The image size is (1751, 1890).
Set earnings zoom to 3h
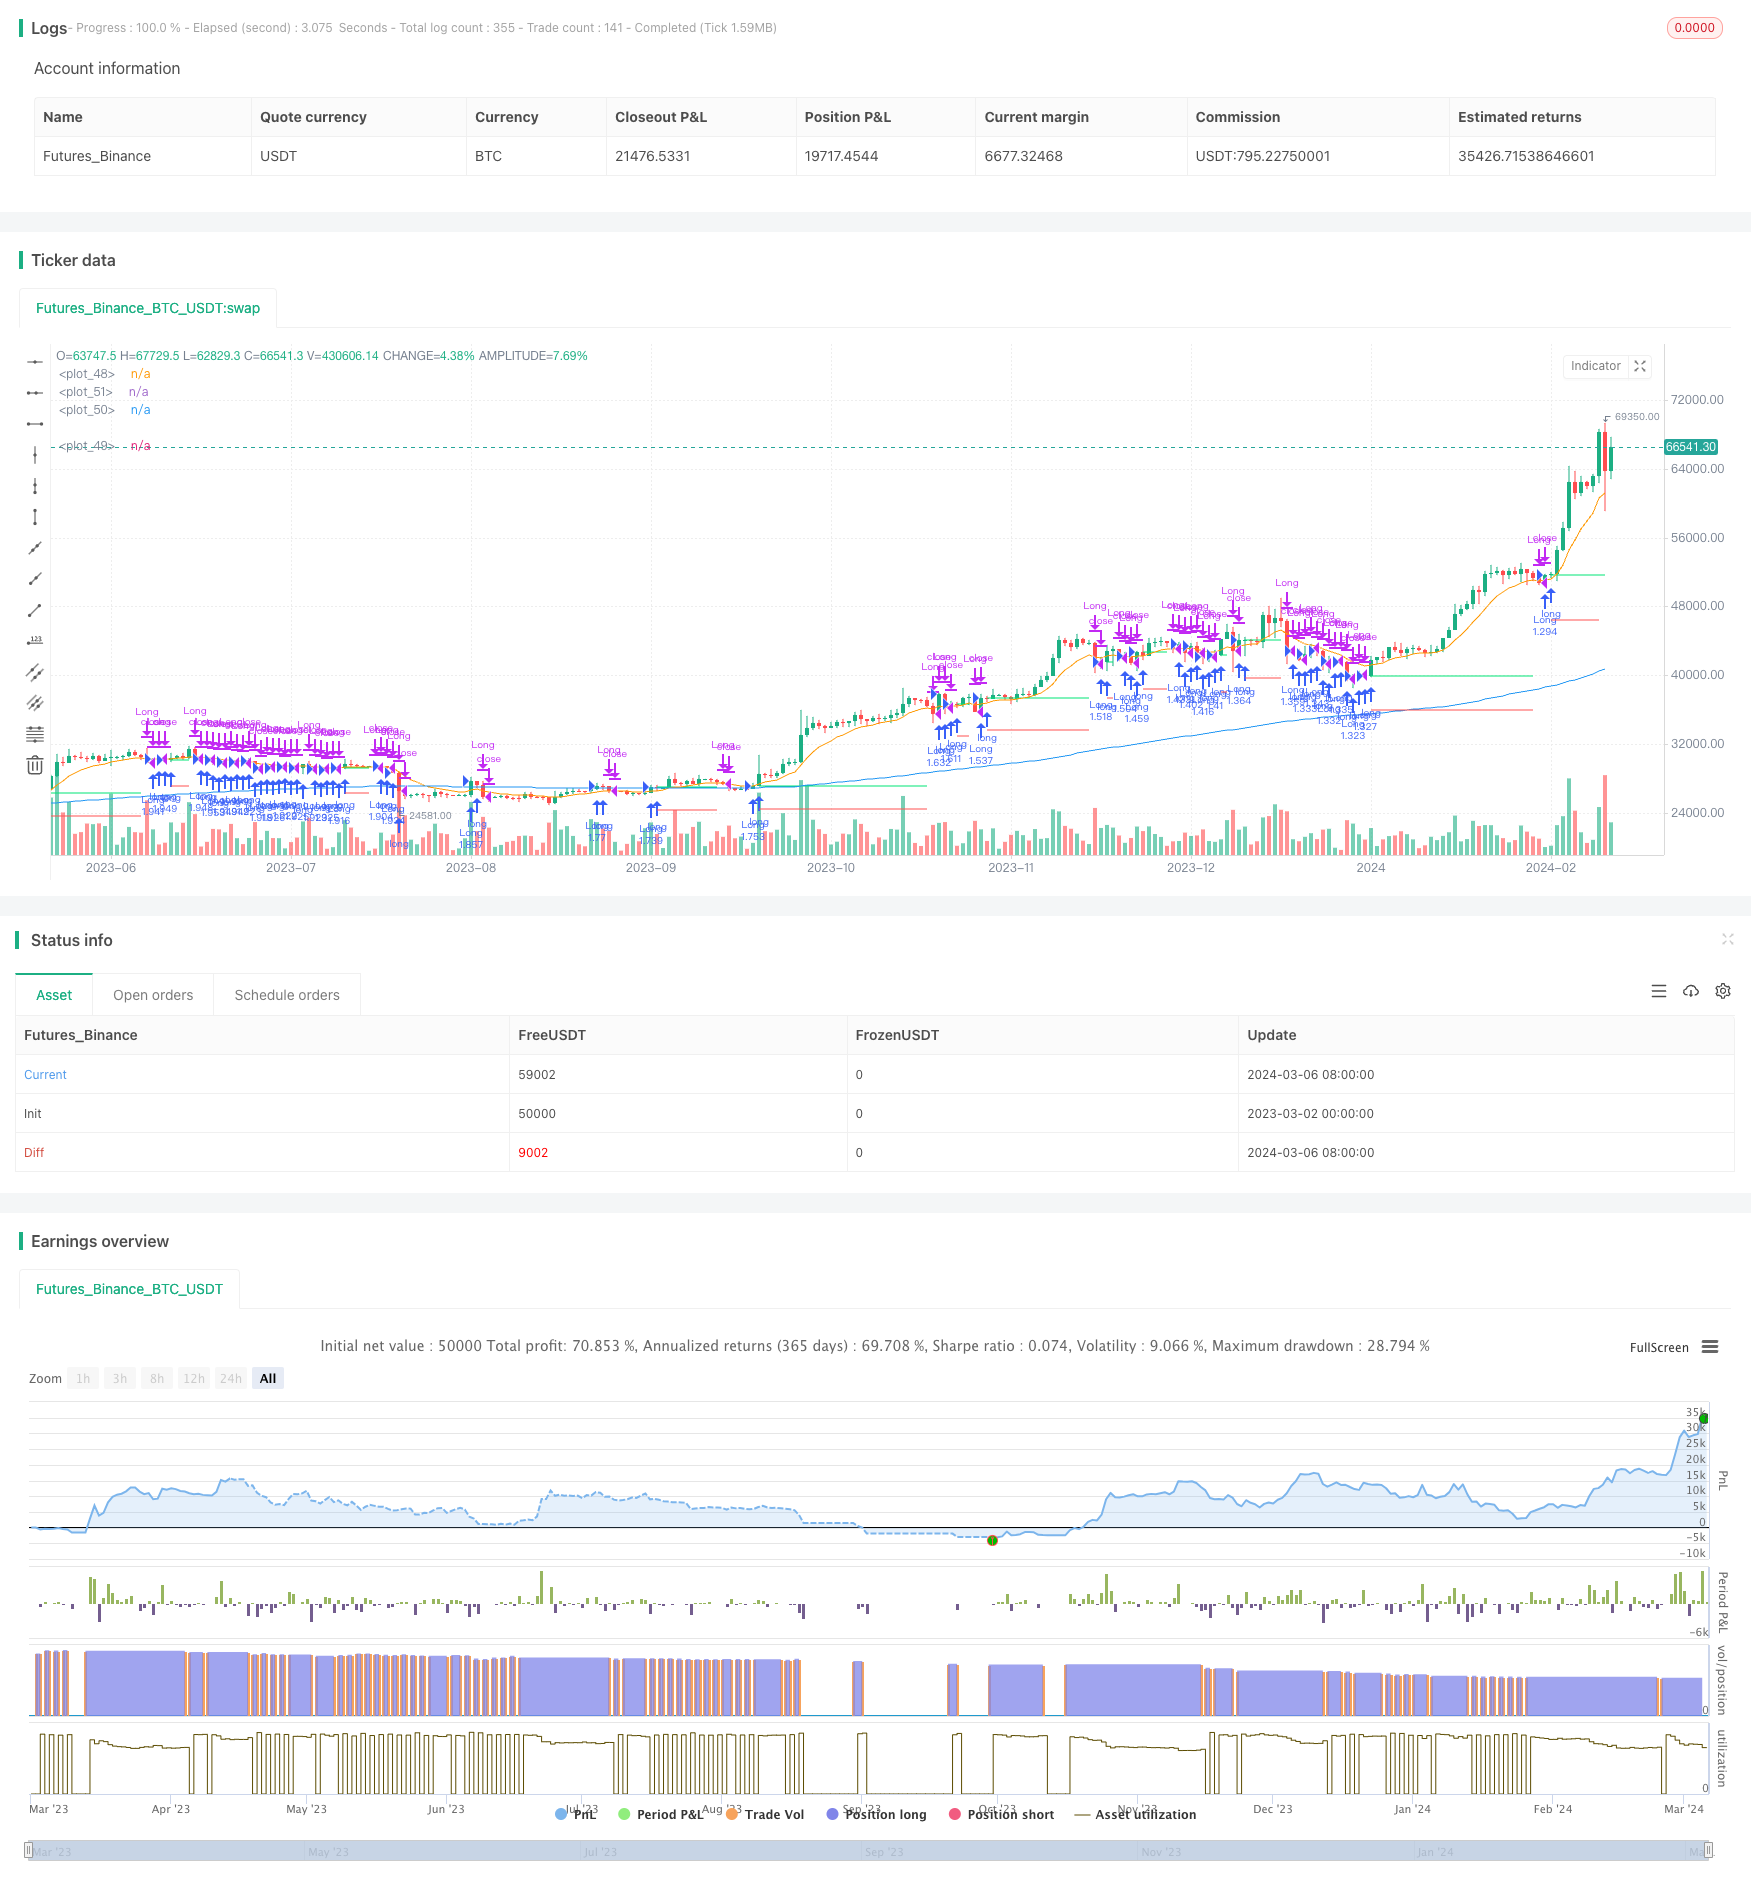click(120, 1378)
